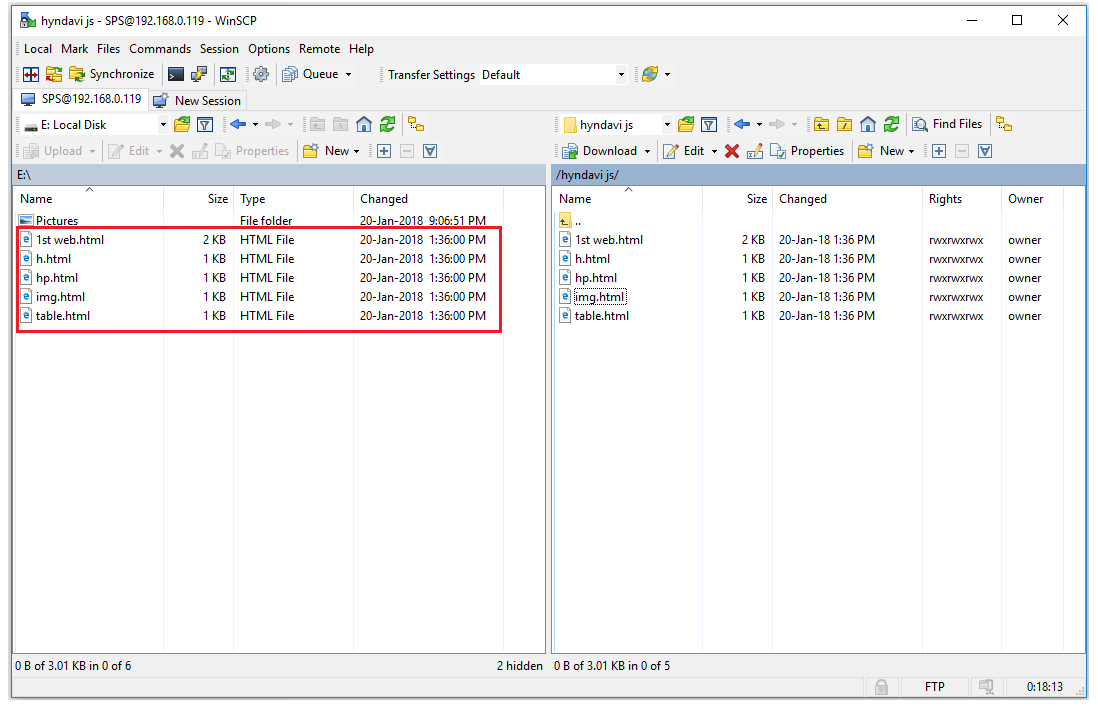1098x709 pixels.
Task: Open the Options menu
Action: (269, 49)
